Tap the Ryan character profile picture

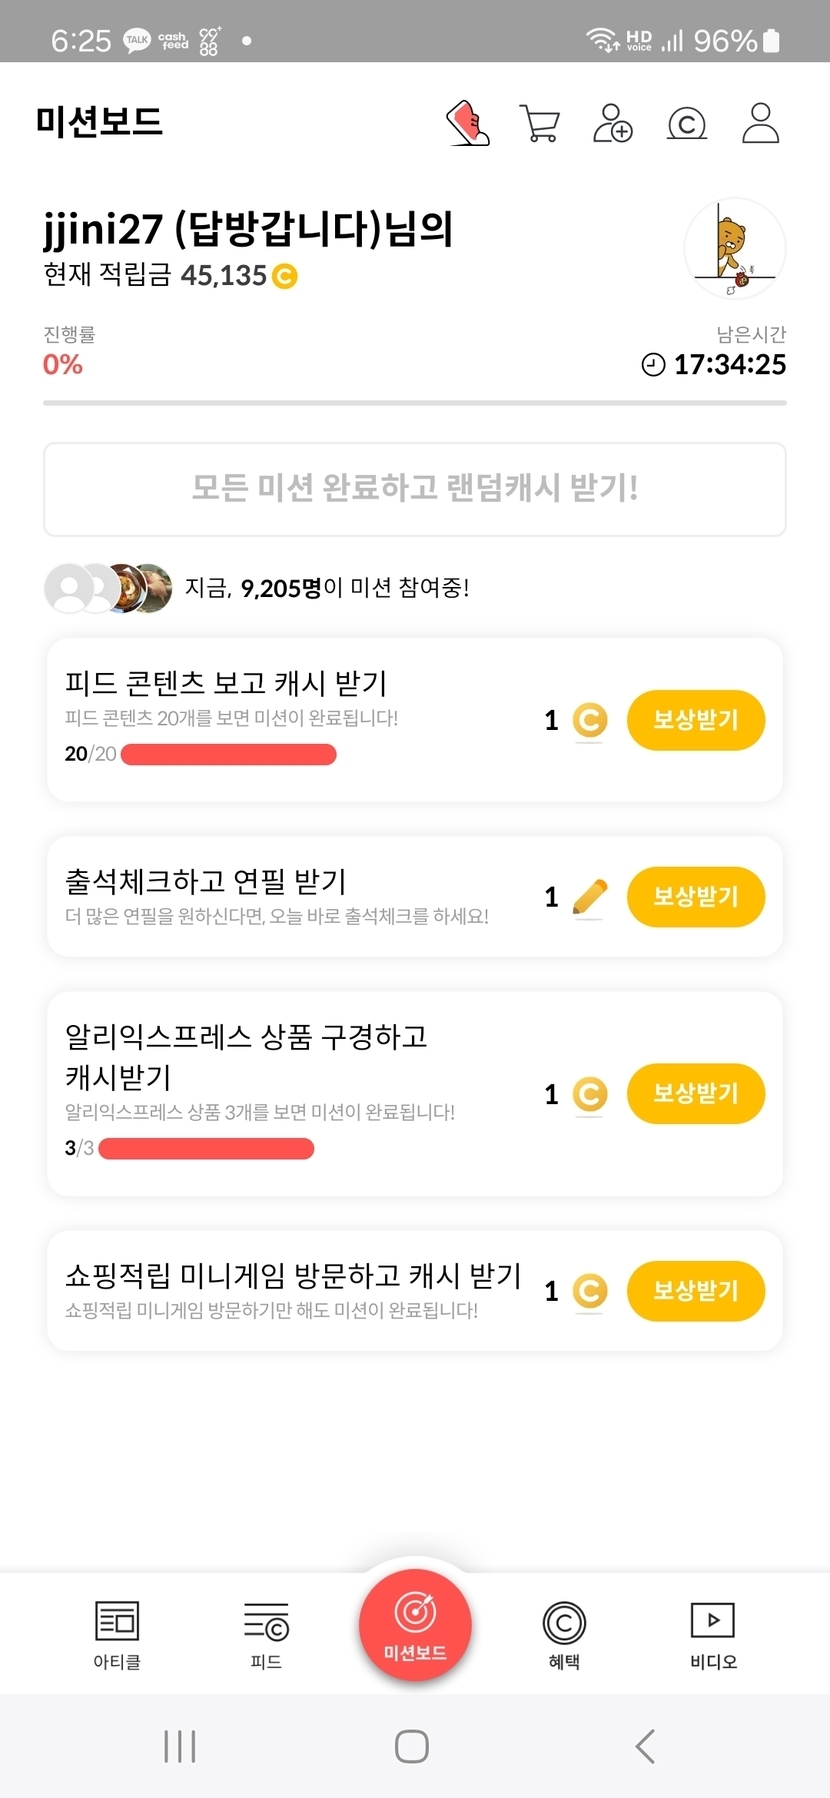coord(735,249)
